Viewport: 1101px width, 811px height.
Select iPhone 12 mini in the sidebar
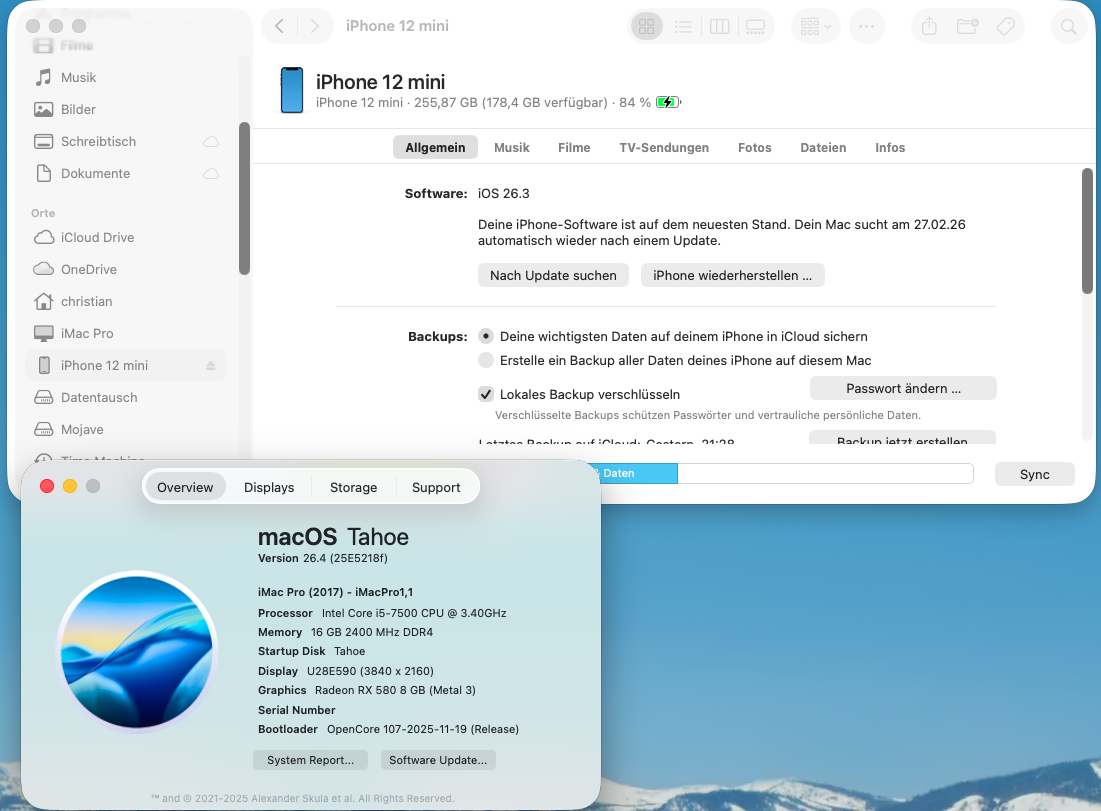click(126, 365)
